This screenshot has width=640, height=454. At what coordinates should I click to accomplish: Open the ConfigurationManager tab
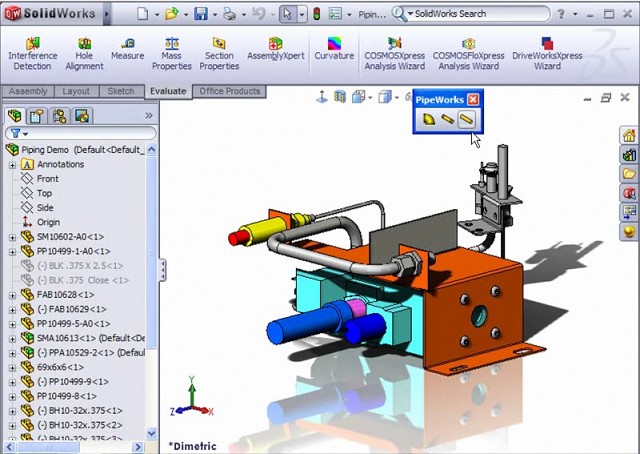click(x=60, y=116)
